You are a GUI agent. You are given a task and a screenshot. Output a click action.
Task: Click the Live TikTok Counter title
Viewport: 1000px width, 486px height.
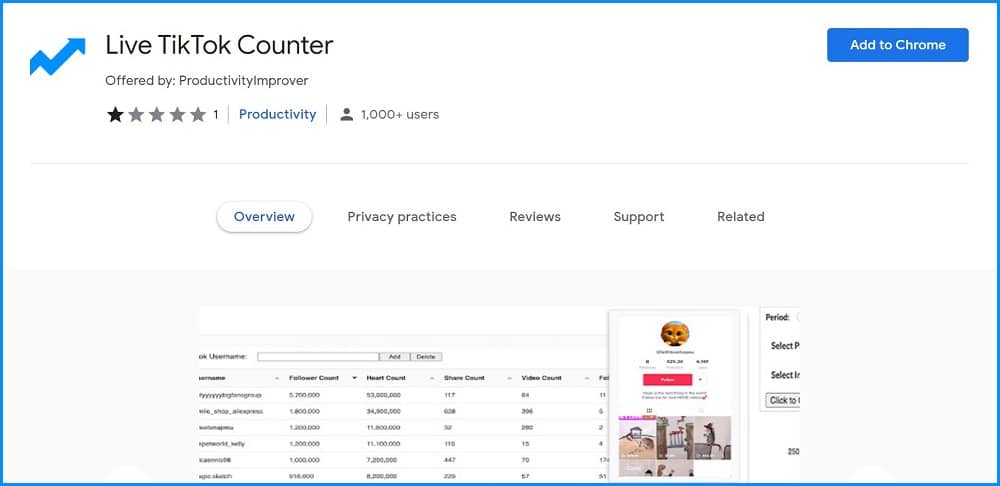pos(219,45)
